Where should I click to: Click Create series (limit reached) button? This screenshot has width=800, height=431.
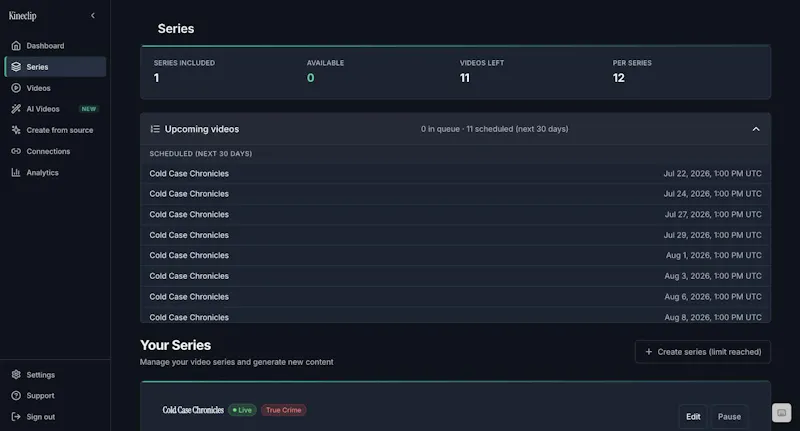(x=703, y=352)
